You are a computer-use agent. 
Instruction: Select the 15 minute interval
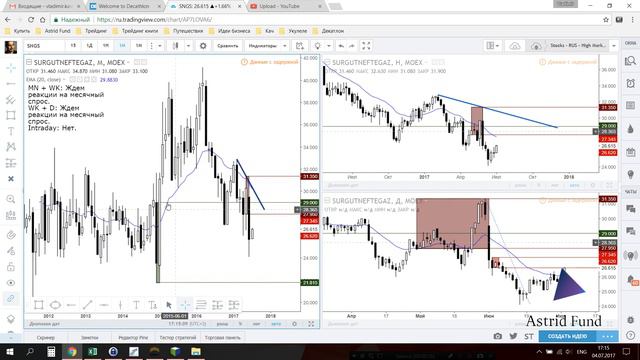73,46
